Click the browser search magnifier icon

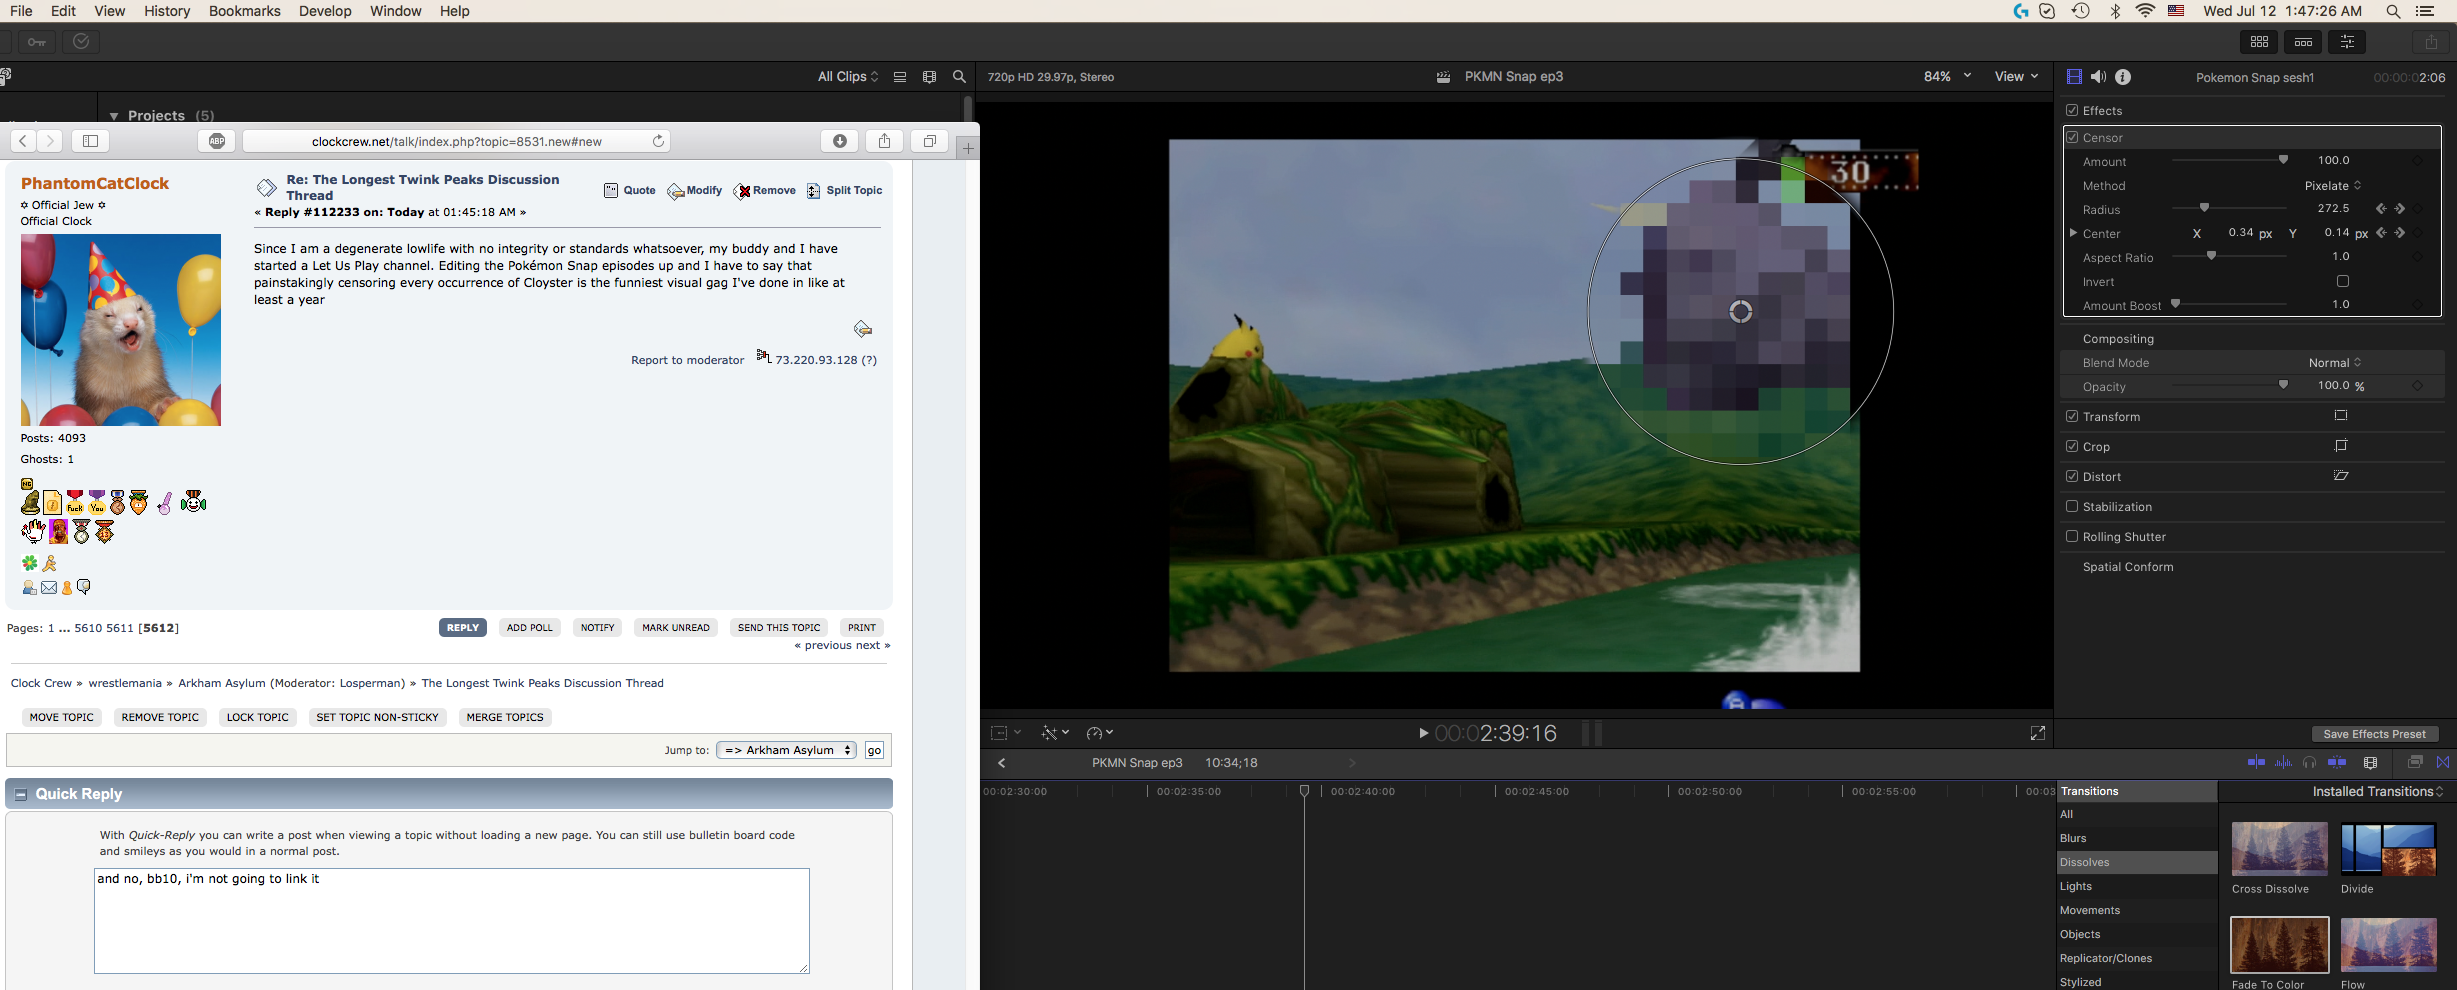[960, 77]
